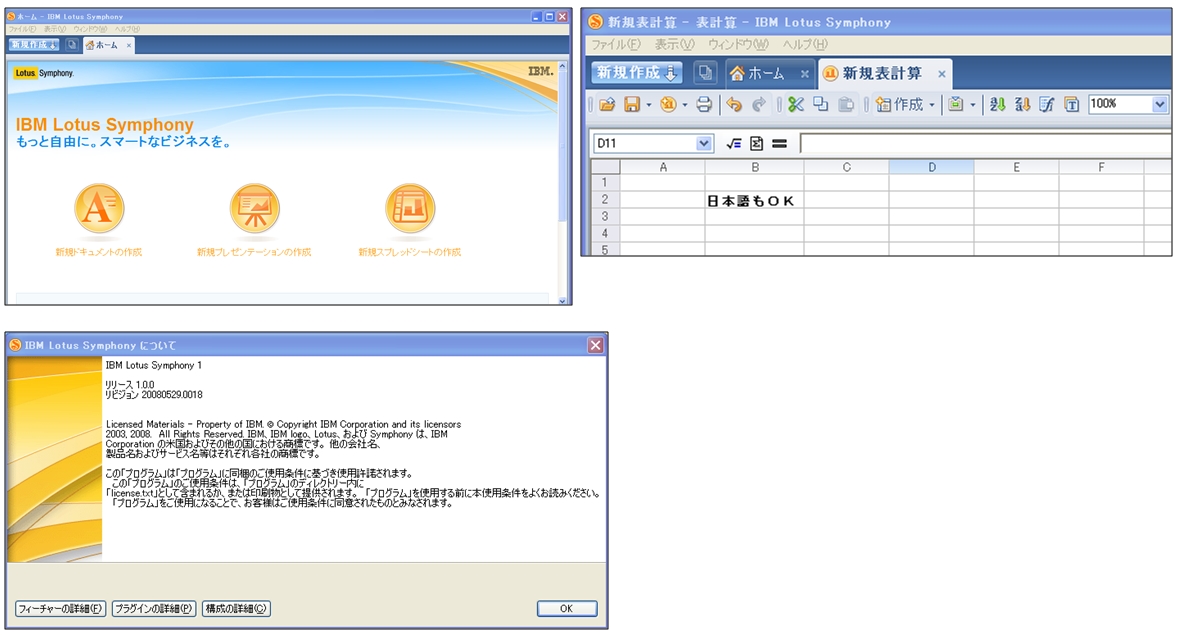Click the 新規ドキュメントの作成 document icon
Image resolution: width=1178 pixels, height=635 pixels.
pyautogui.click(x=99, y=208)
